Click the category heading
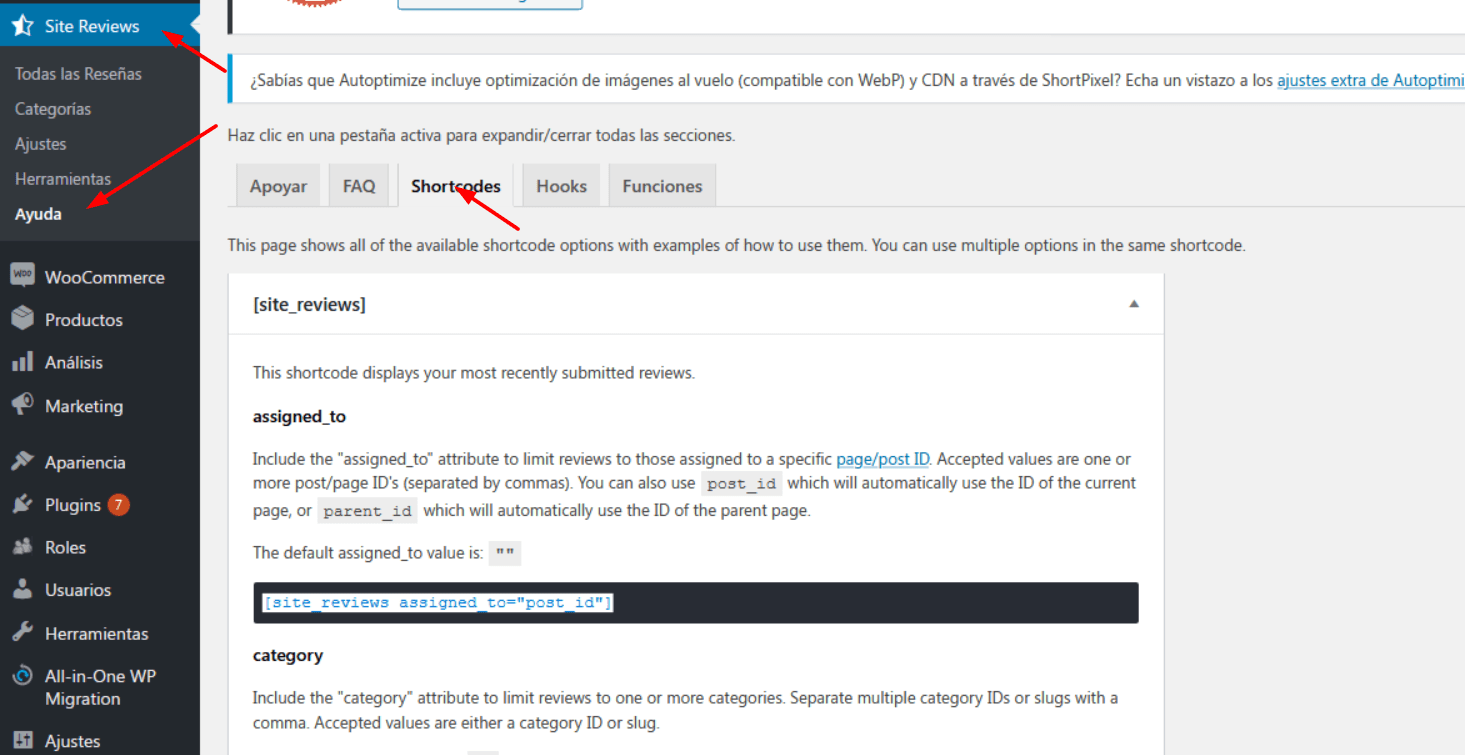Screen dimensions: 1465x755 (288, 656)
